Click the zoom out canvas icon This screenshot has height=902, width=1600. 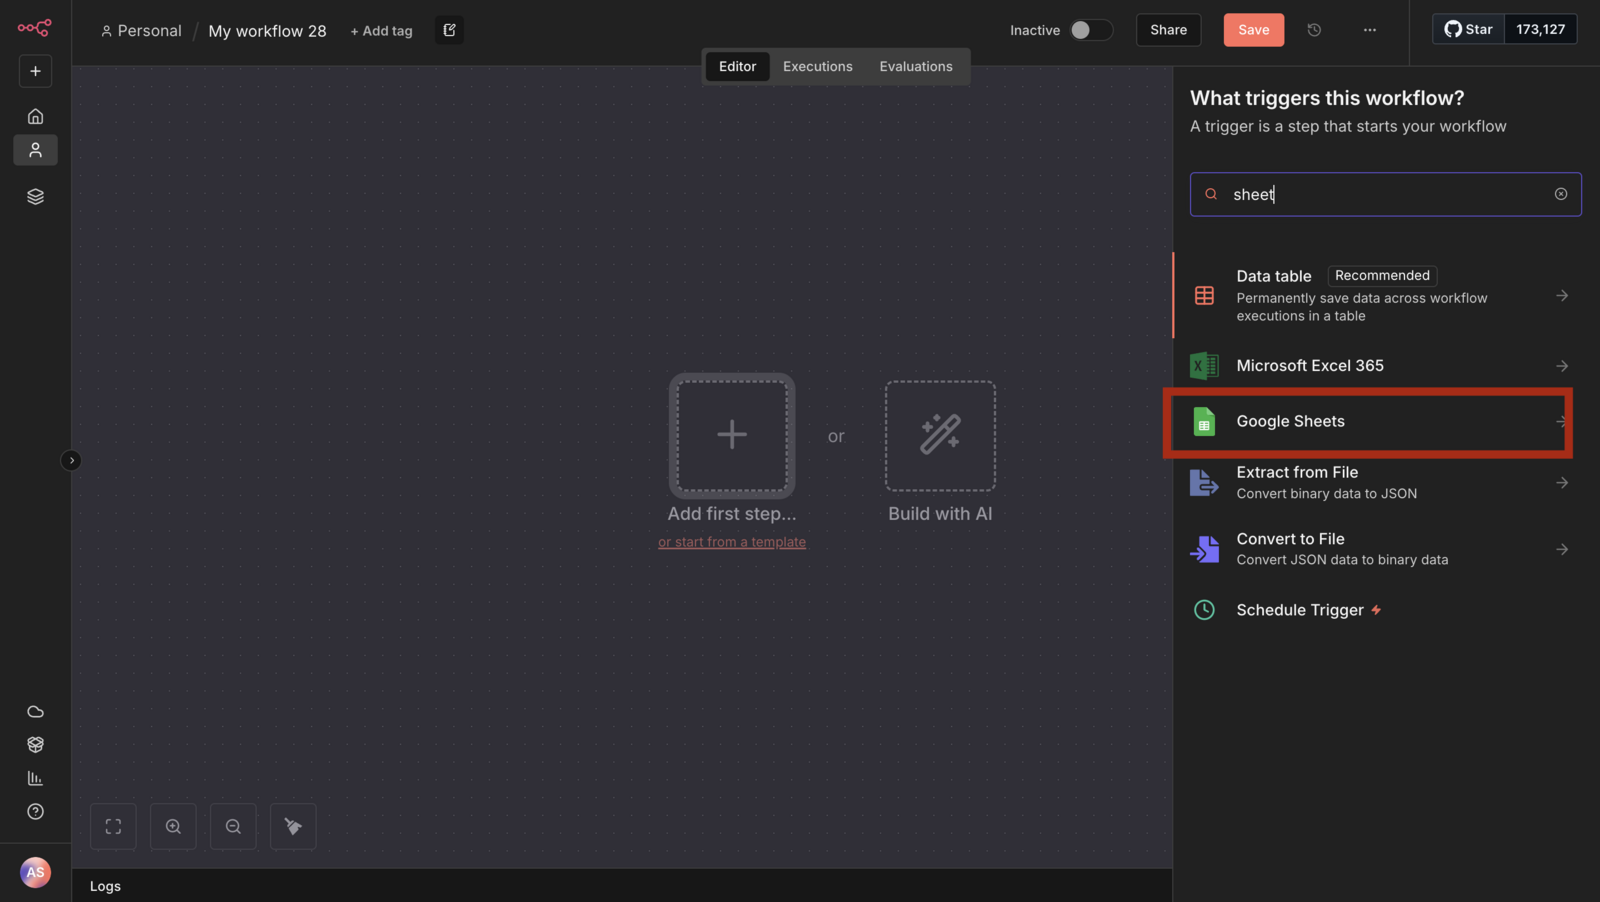click(233, 826)
